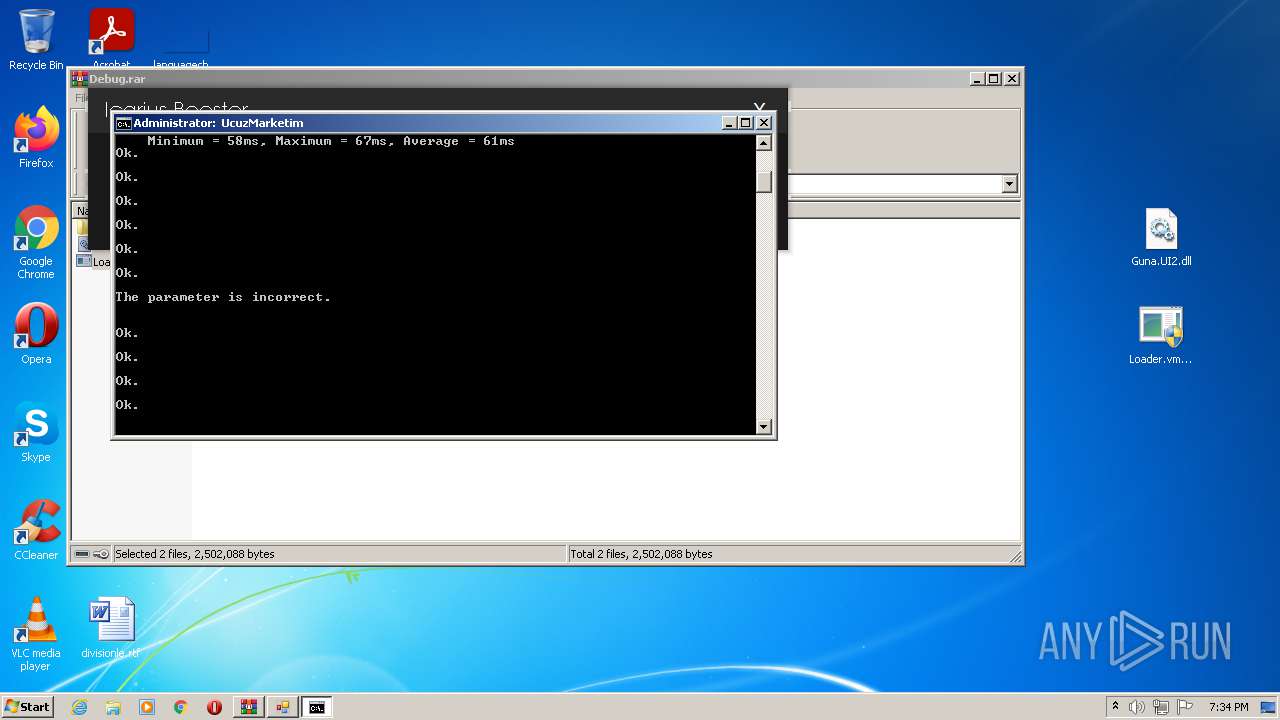Screen dimensions: 1280x720
Task: Select the divisionle.rtf document icon
Action: tap(111, 628)
